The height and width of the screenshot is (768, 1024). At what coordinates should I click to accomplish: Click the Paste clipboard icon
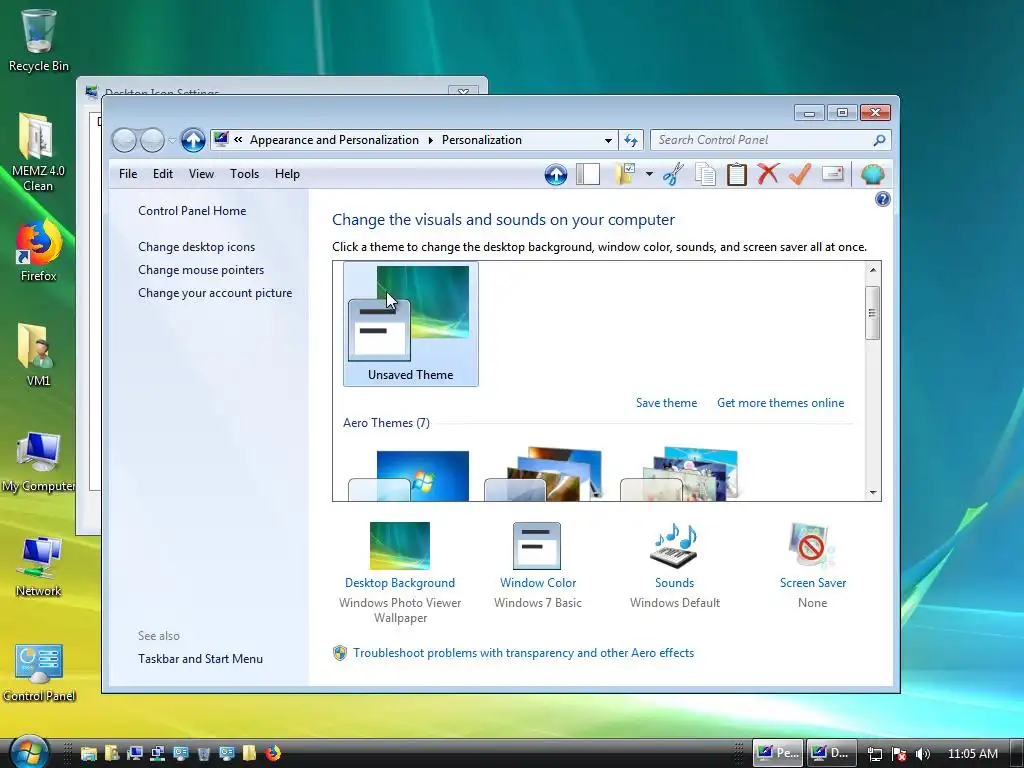pos(737,174)
